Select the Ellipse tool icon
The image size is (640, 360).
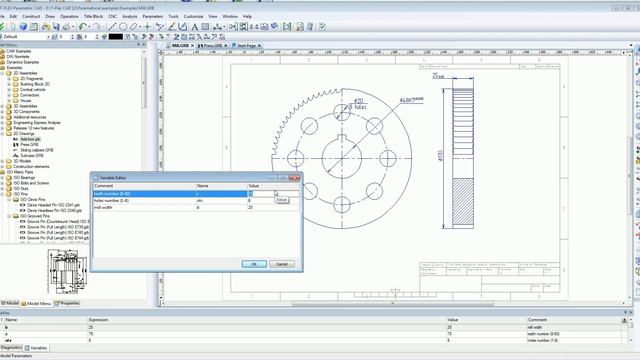coord(133,27)
